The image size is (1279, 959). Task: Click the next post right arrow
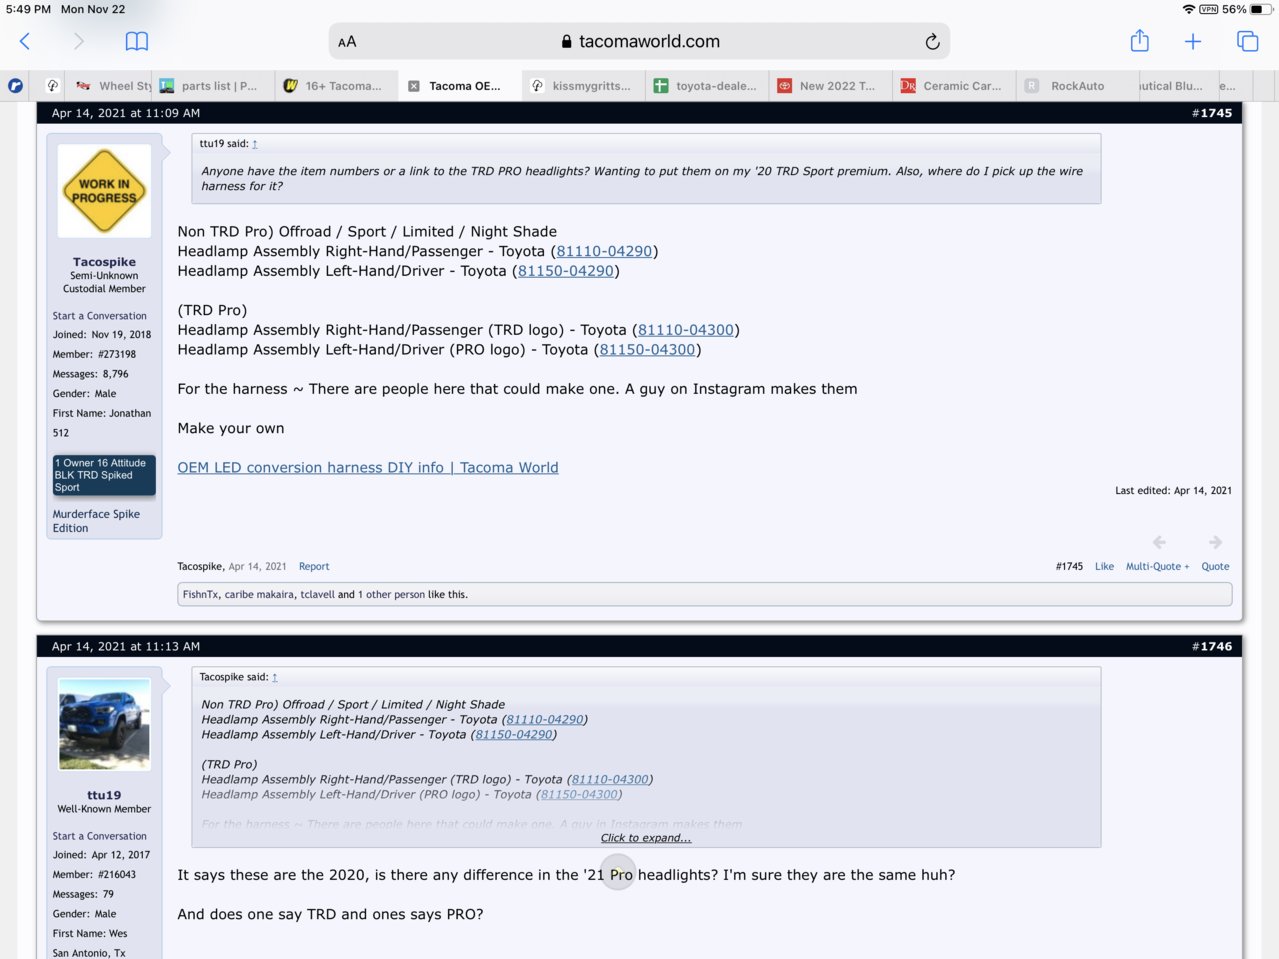[1215, 542]
